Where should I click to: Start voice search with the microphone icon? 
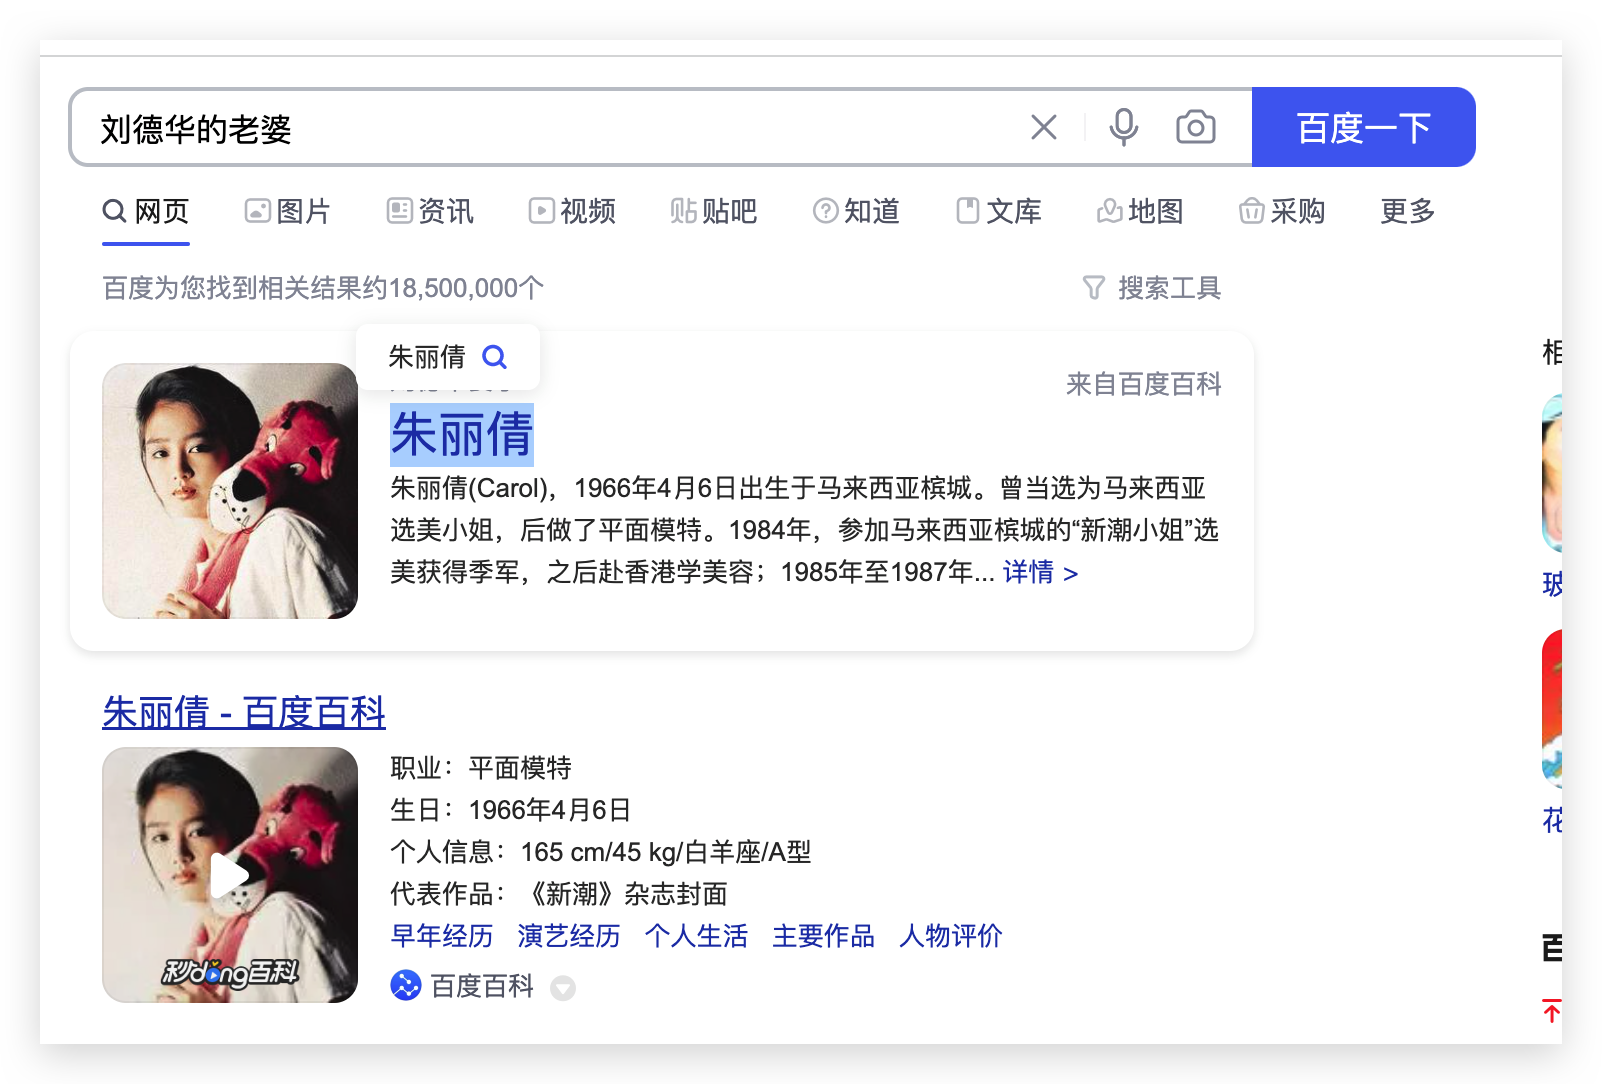point(1124,127)
